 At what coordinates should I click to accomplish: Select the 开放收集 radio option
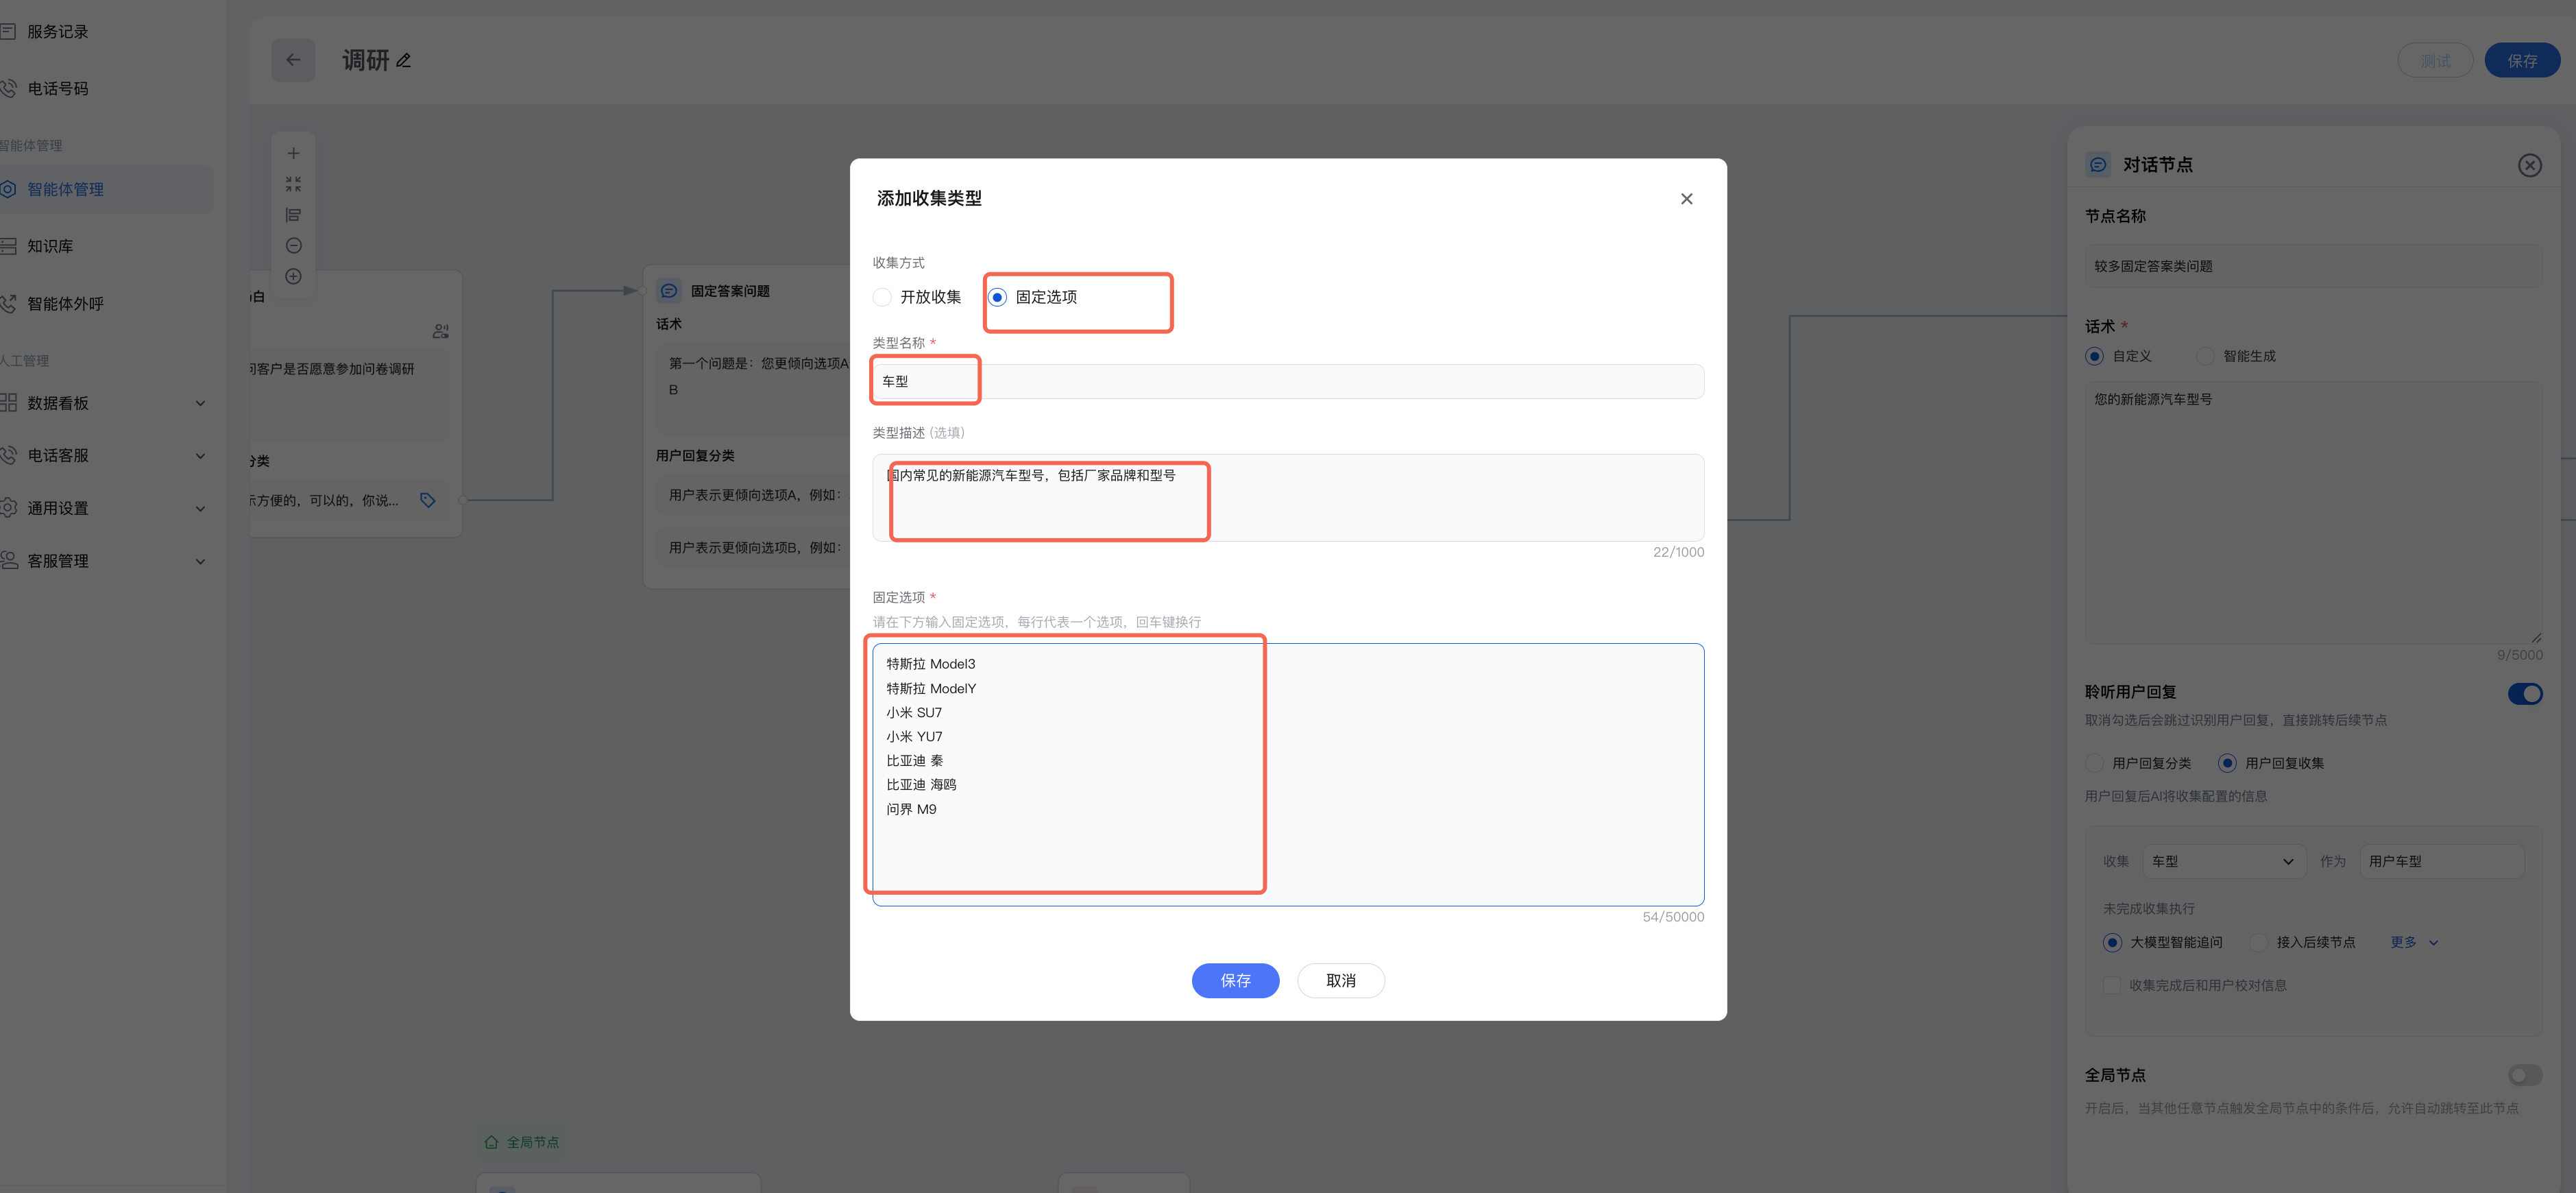pos(882,297)
